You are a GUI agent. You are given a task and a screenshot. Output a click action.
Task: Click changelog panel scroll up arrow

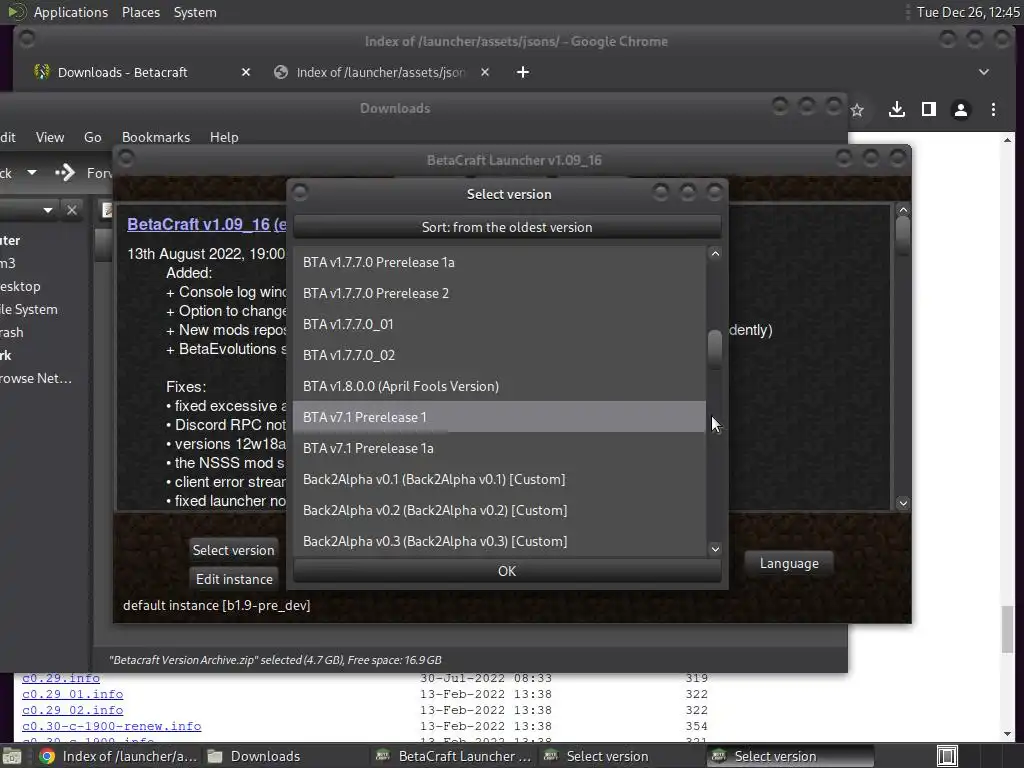(903, 210)
